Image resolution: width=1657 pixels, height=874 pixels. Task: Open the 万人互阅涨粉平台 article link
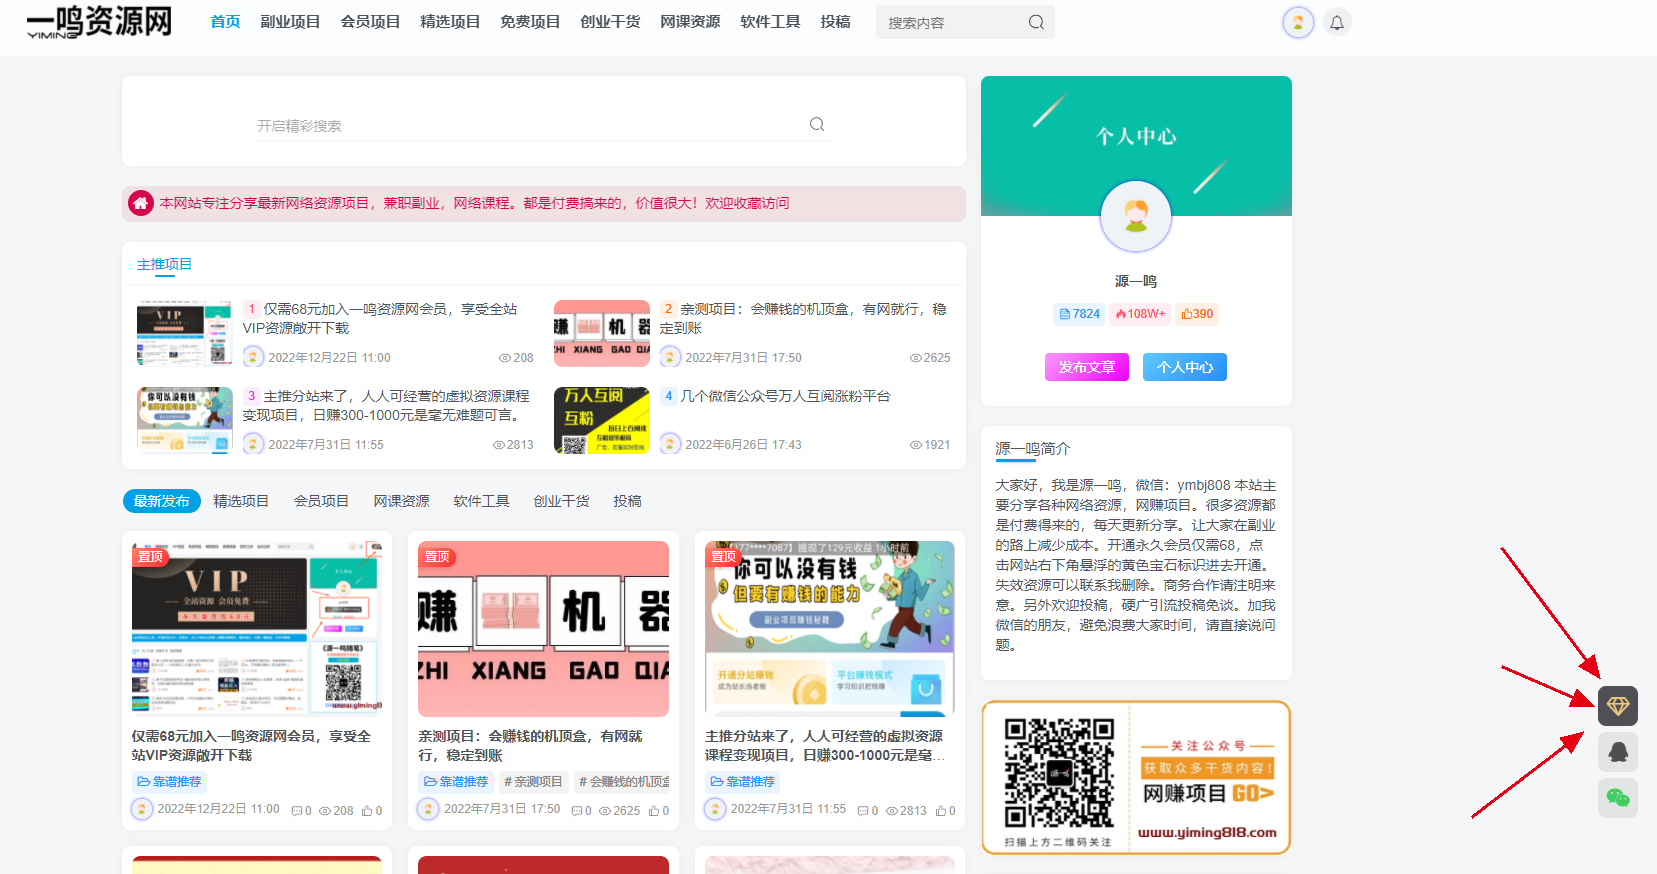coord(785,396)
